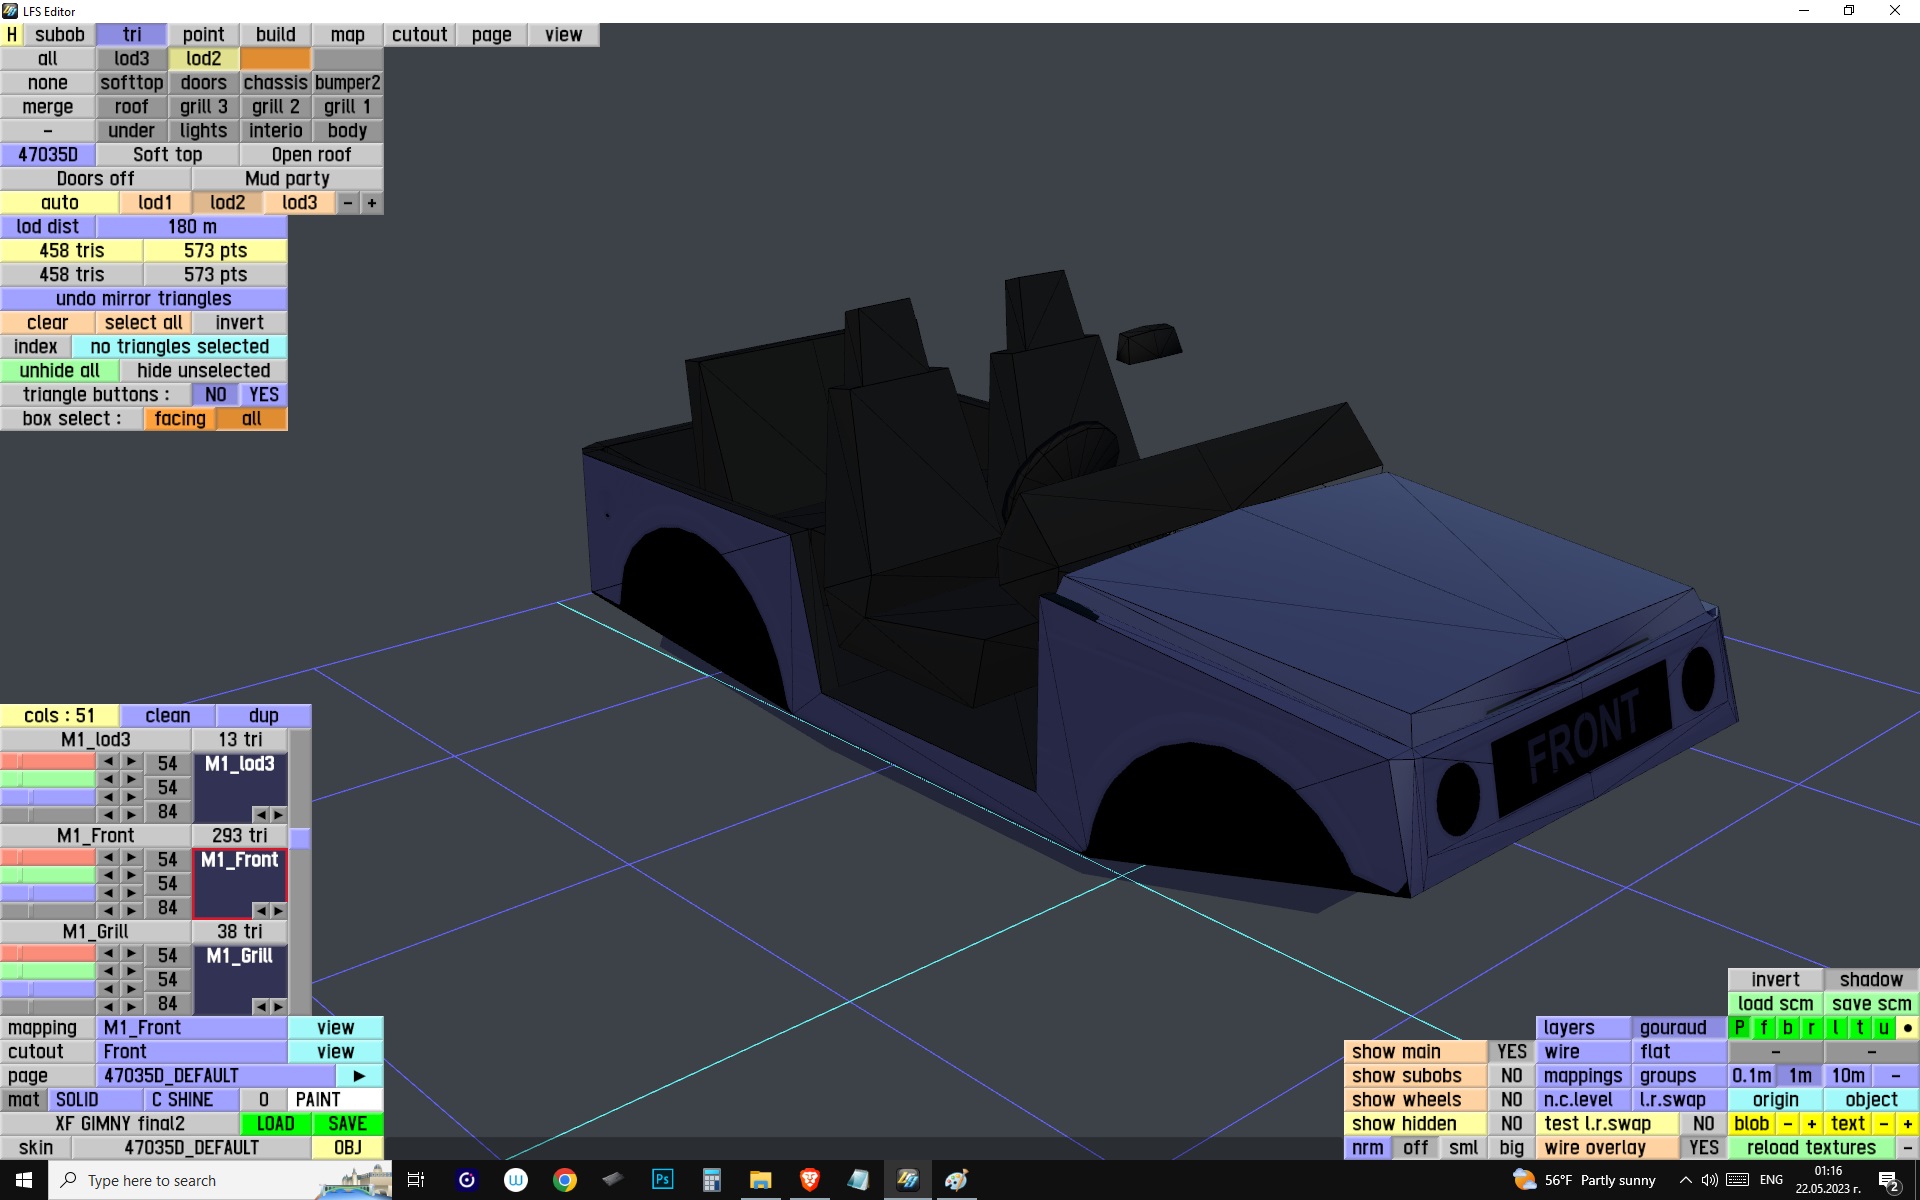Toggle show wheels NO button
This screenshot has height=1200, width=1920.
1511,1100
